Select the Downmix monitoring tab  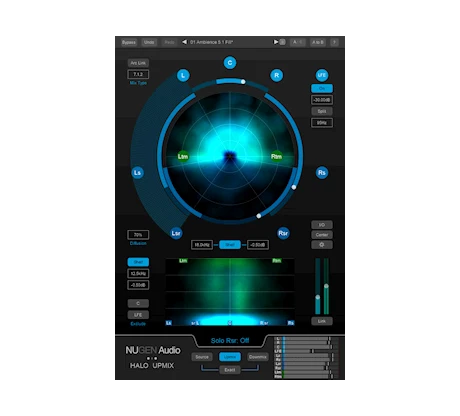pyautogui.click(x=258, y=357)
